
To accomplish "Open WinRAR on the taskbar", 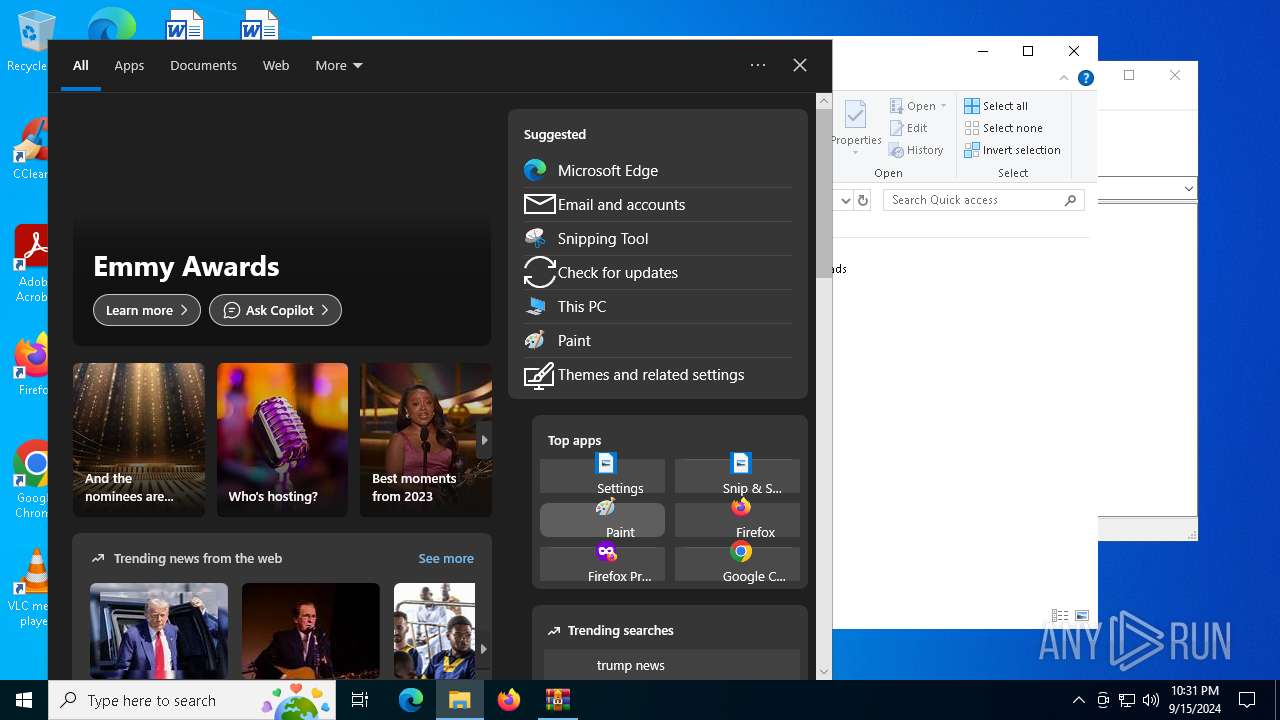I will click(x=557, y=700).
